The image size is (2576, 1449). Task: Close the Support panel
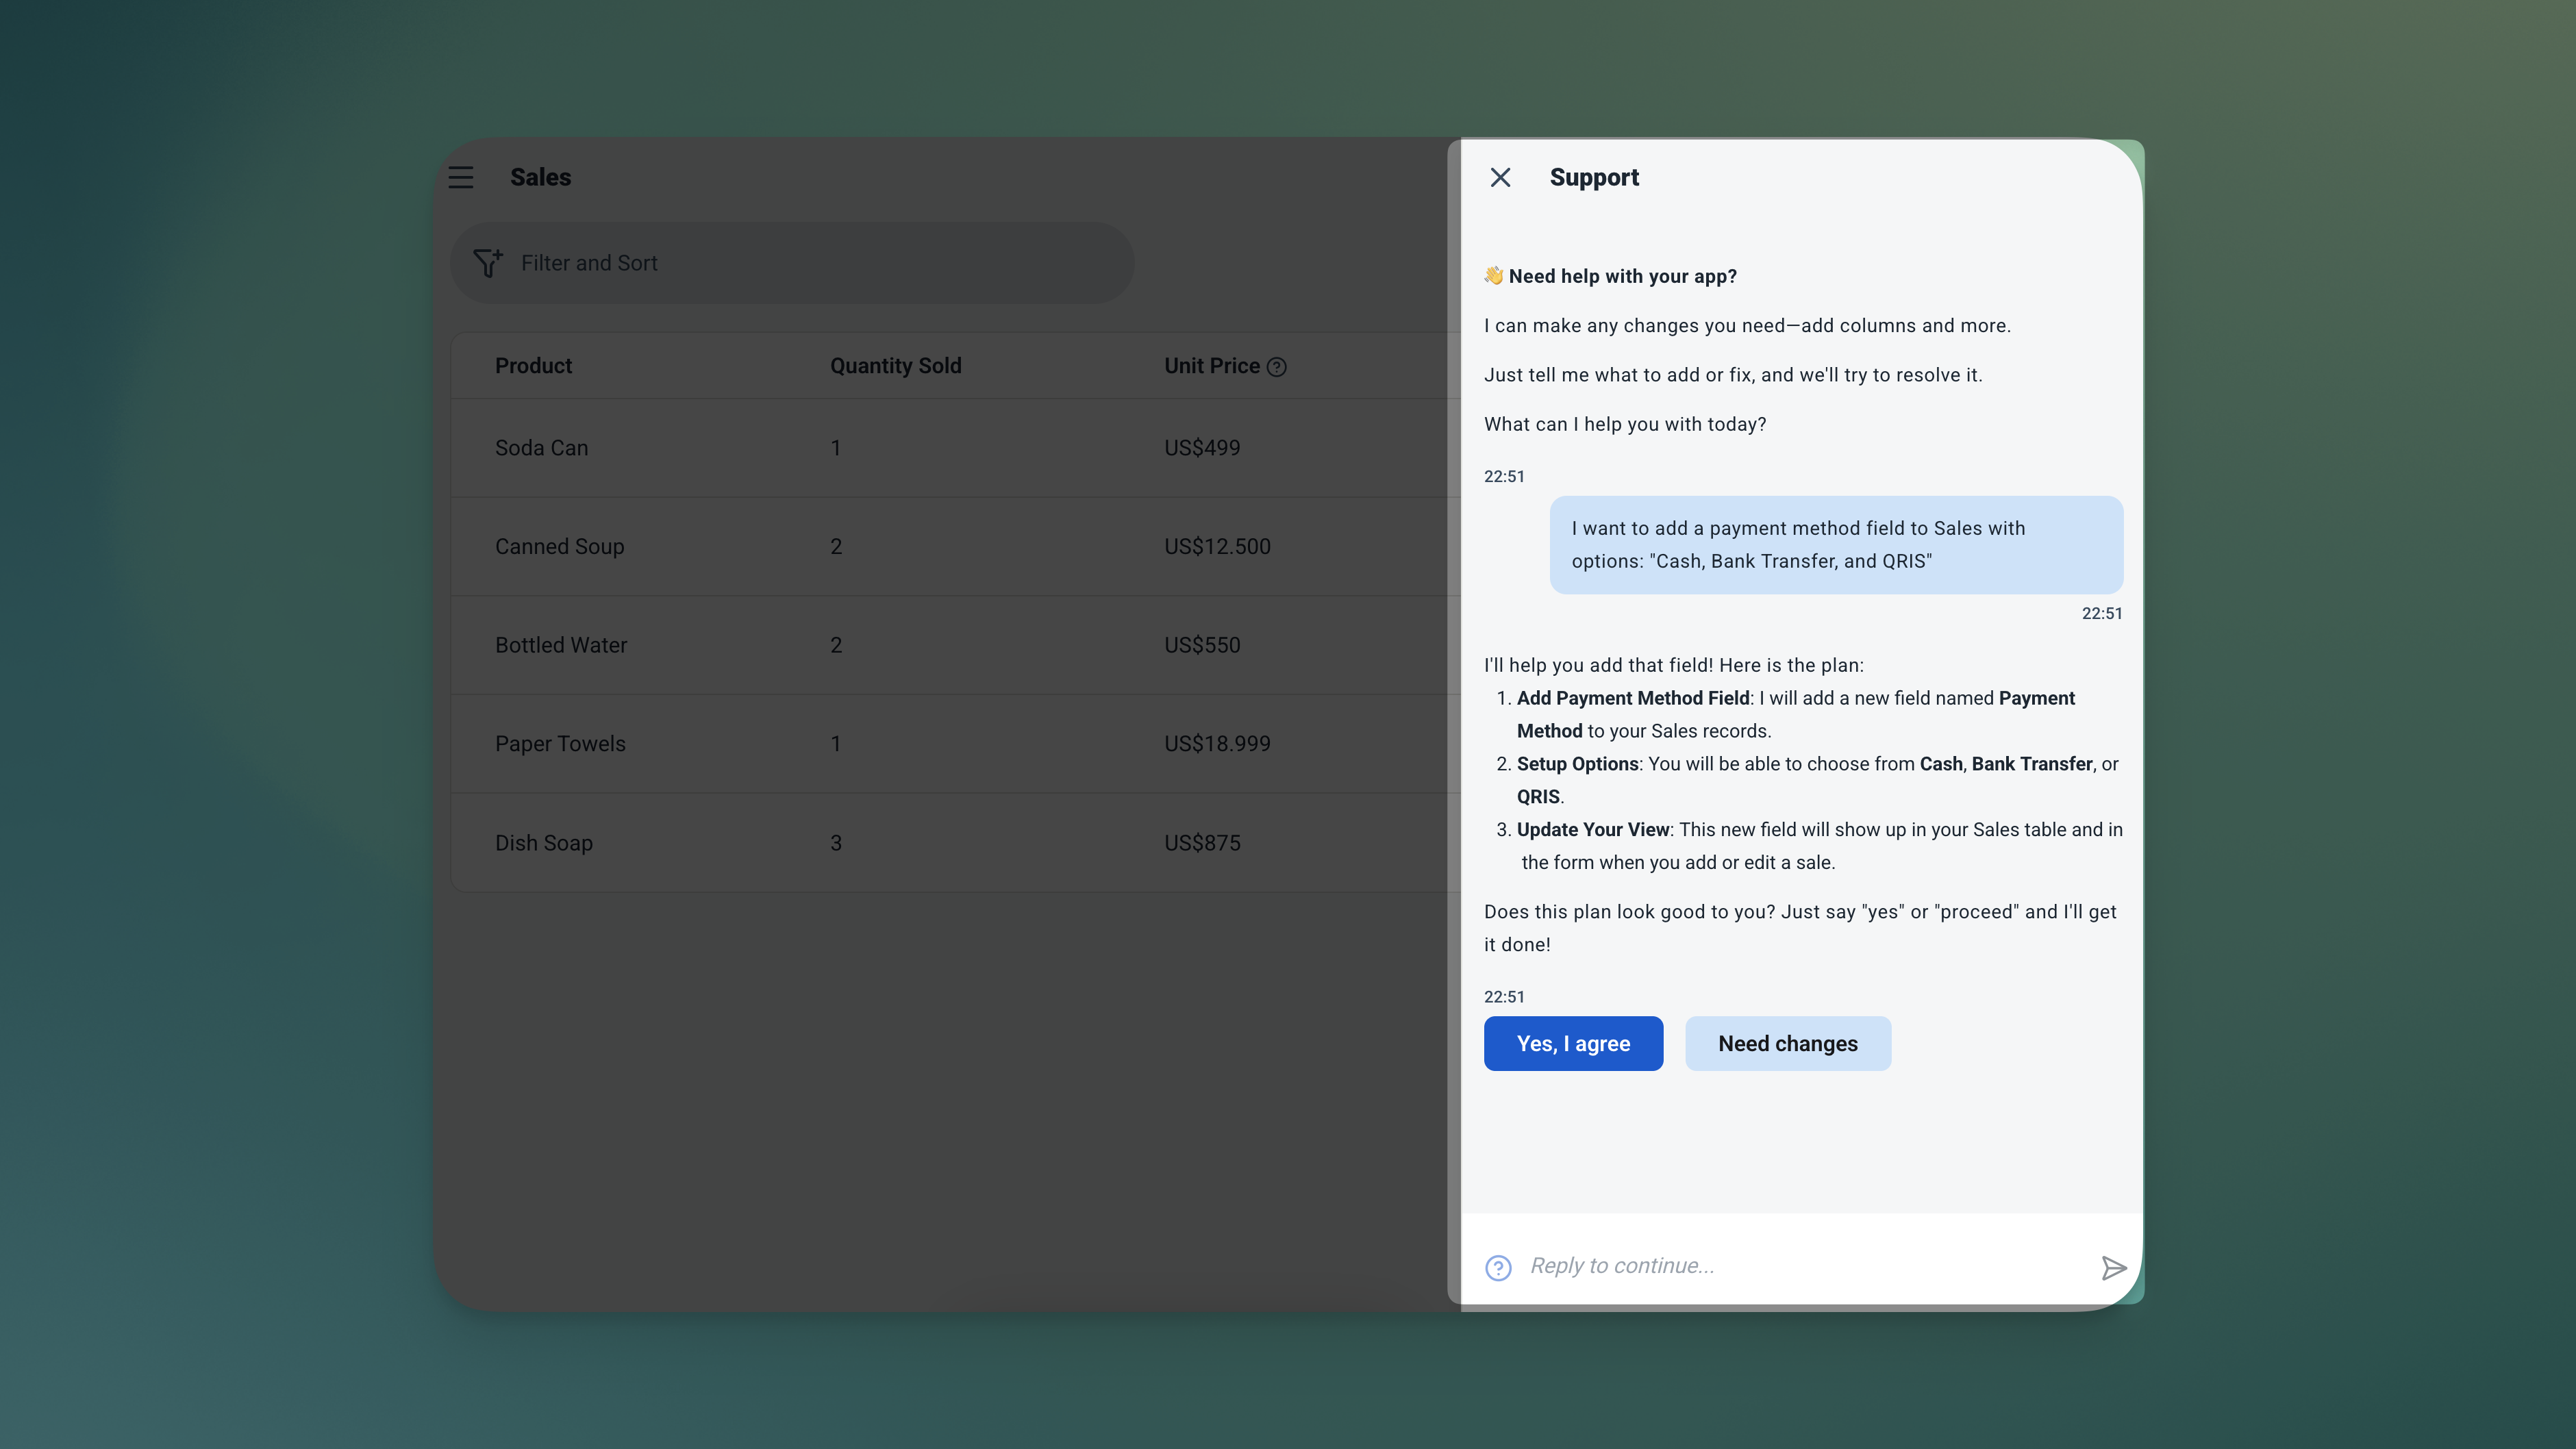coord(1500,177)
